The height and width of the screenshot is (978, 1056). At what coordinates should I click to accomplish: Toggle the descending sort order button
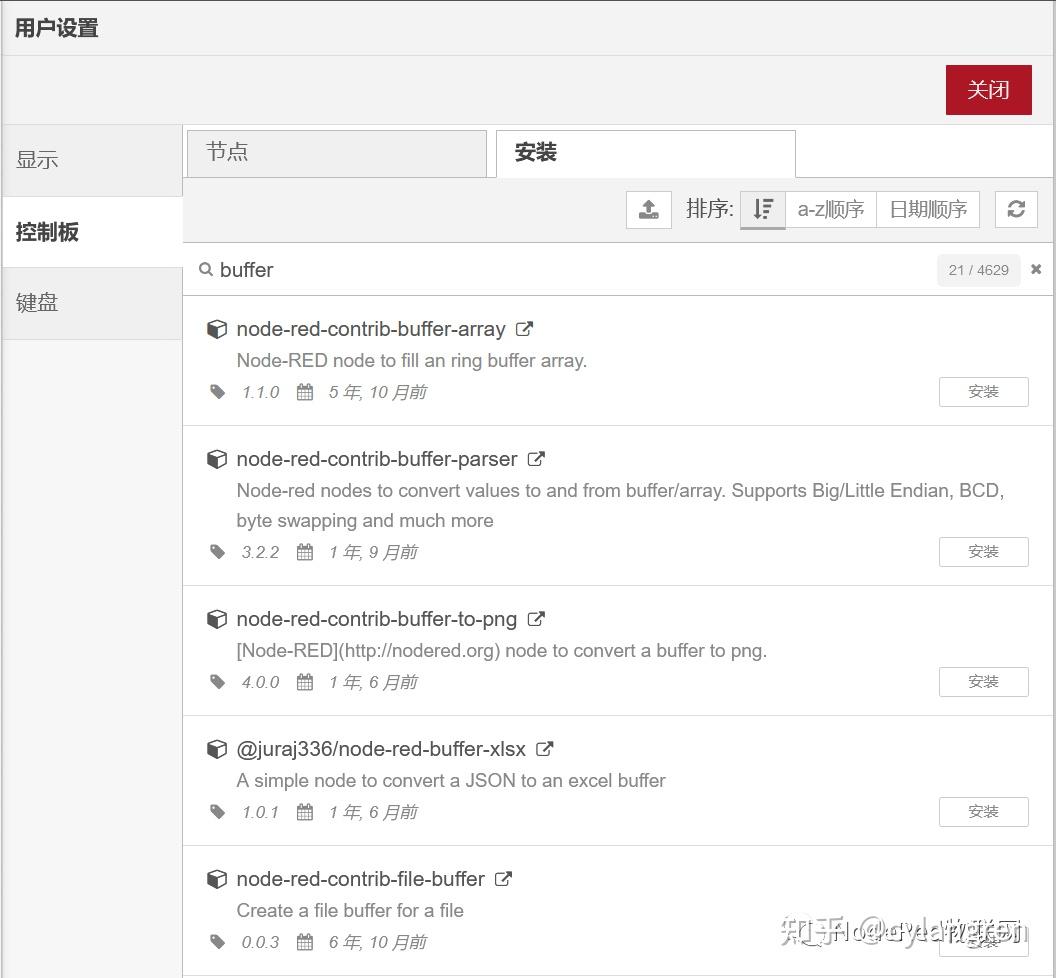point(762,209)
